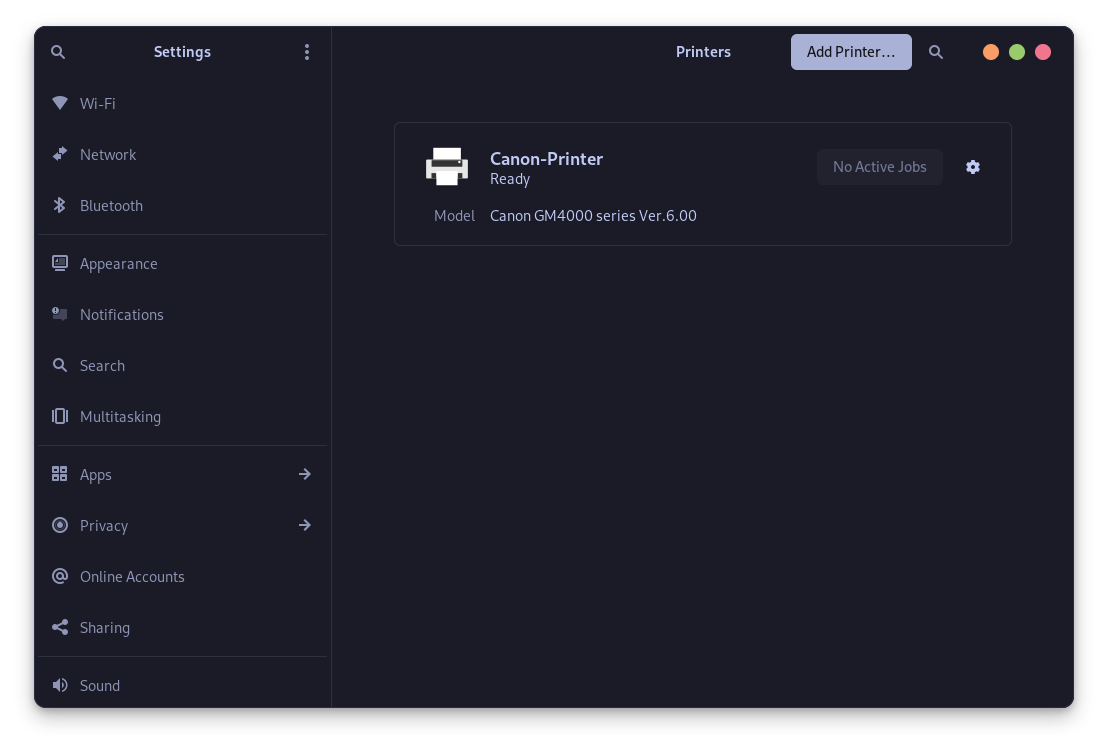Viewport: 1108px width, 750px height.
Task: Open the sidebar search icon
Action: (58, 51)
